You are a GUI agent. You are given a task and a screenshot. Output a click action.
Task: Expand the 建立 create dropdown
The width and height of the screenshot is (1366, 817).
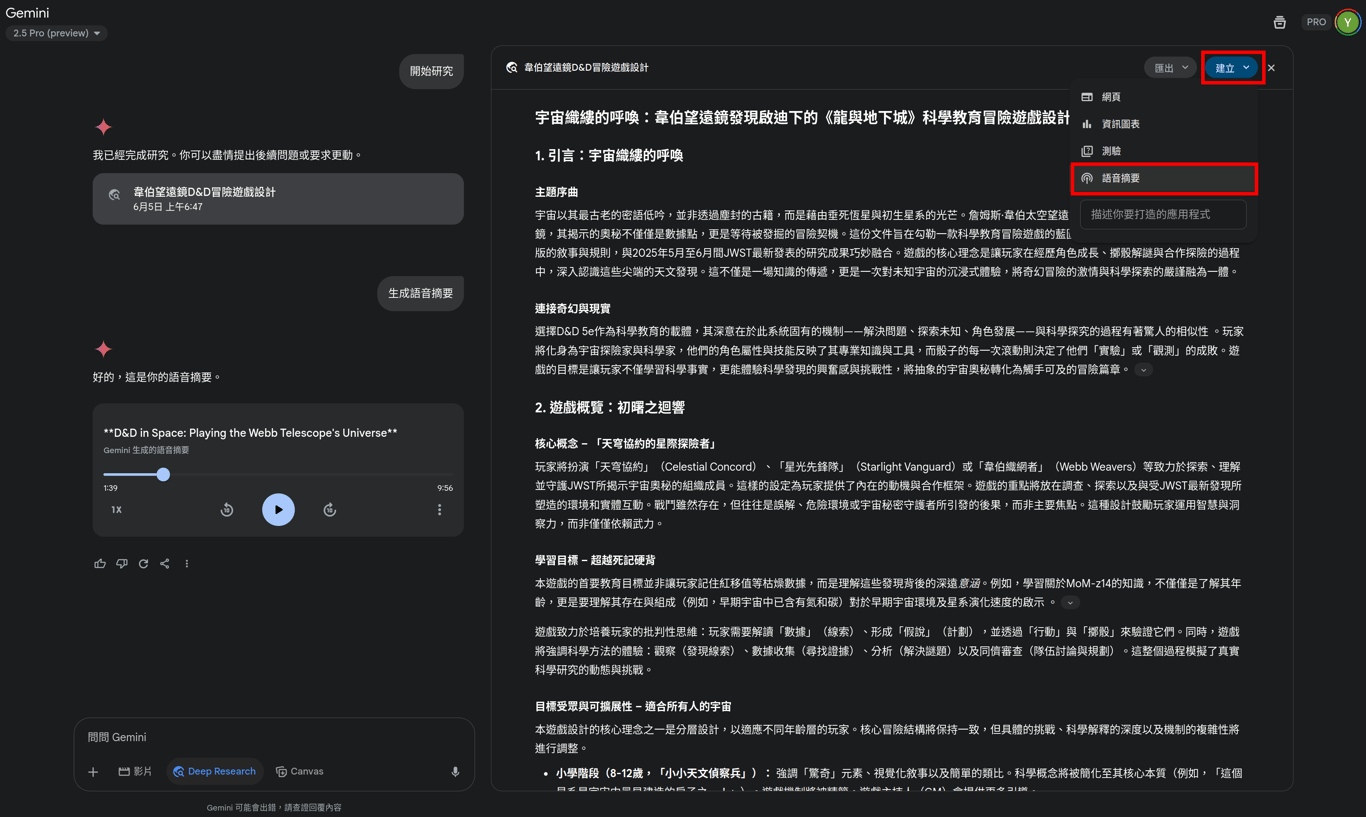[1232, 68]
